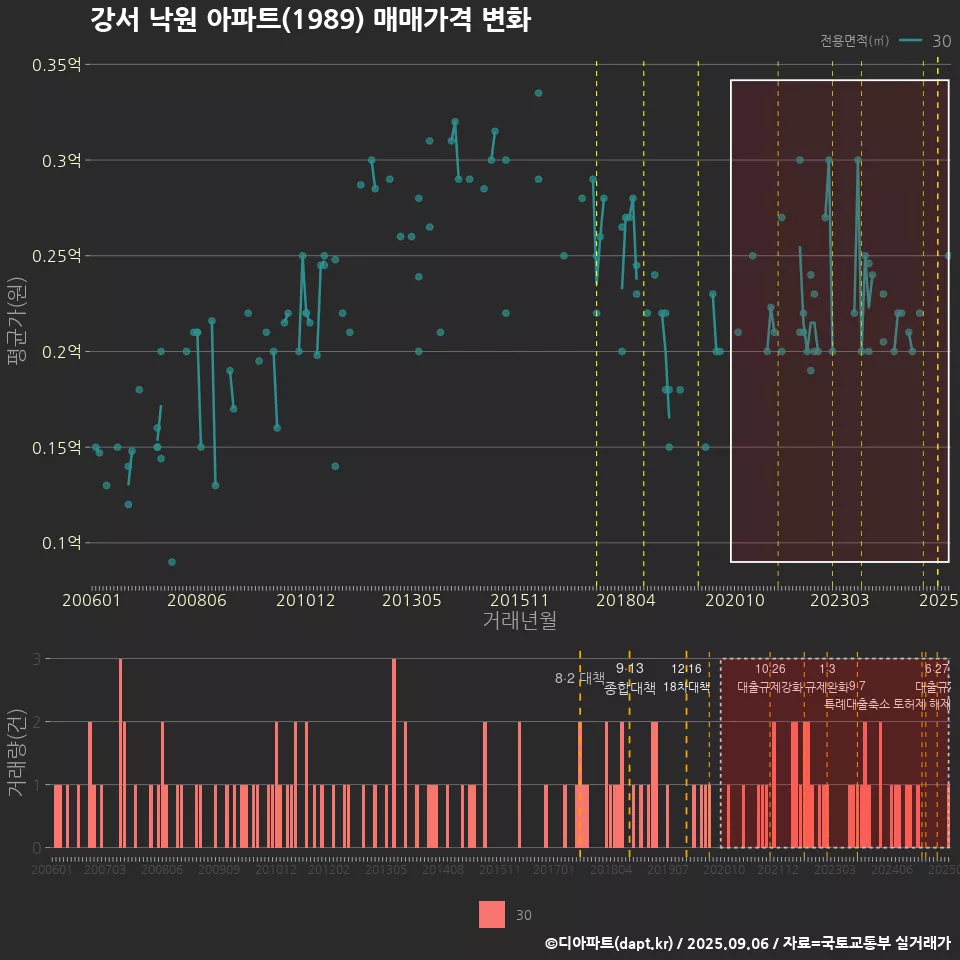Select the 특례대출축소 annotation text
The height and width of the screenshot is (960, 960).
(857, 704)
